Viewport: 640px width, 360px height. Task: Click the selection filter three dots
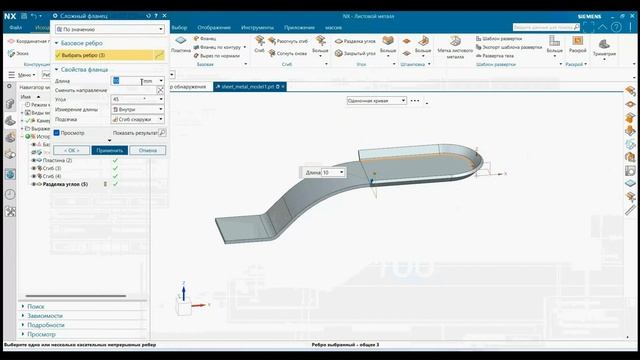tap(415, 100)
